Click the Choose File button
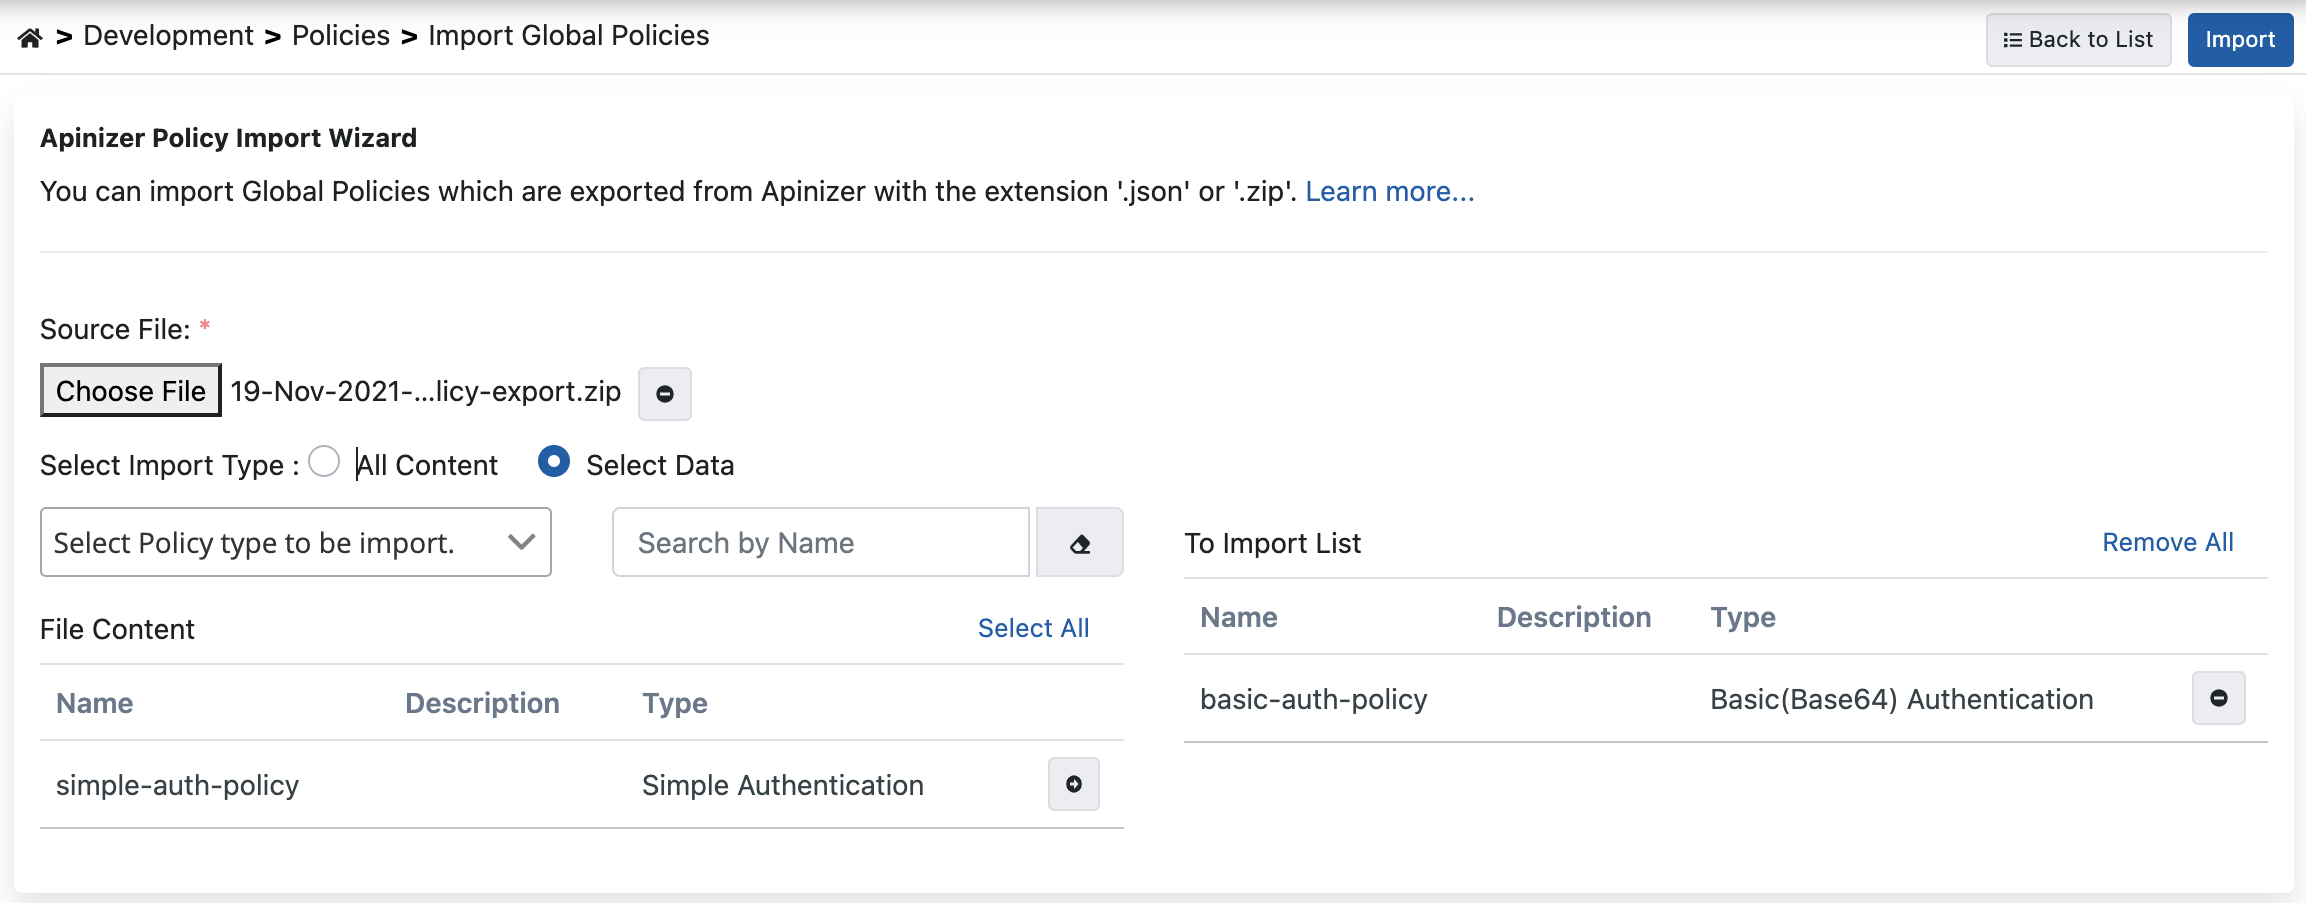2306x903 pixels. pos(131,391)
